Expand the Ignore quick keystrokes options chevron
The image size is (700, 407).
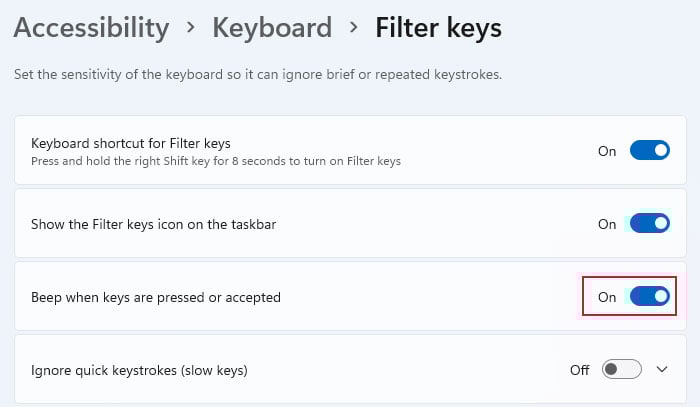662,370
